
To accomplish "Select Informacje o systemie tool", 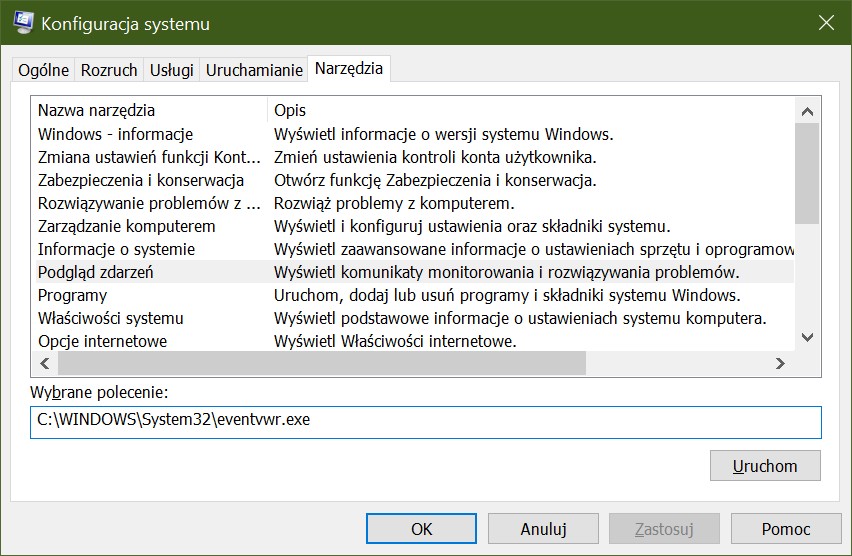I will 413,249.
